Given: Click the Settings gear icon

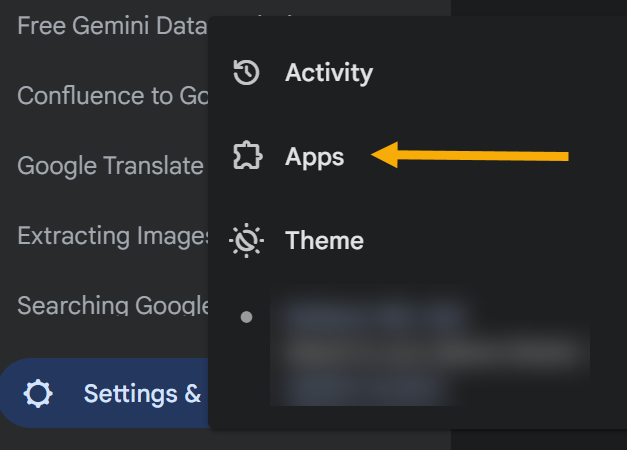Looking at the screenshot, I should pos(39,394).
